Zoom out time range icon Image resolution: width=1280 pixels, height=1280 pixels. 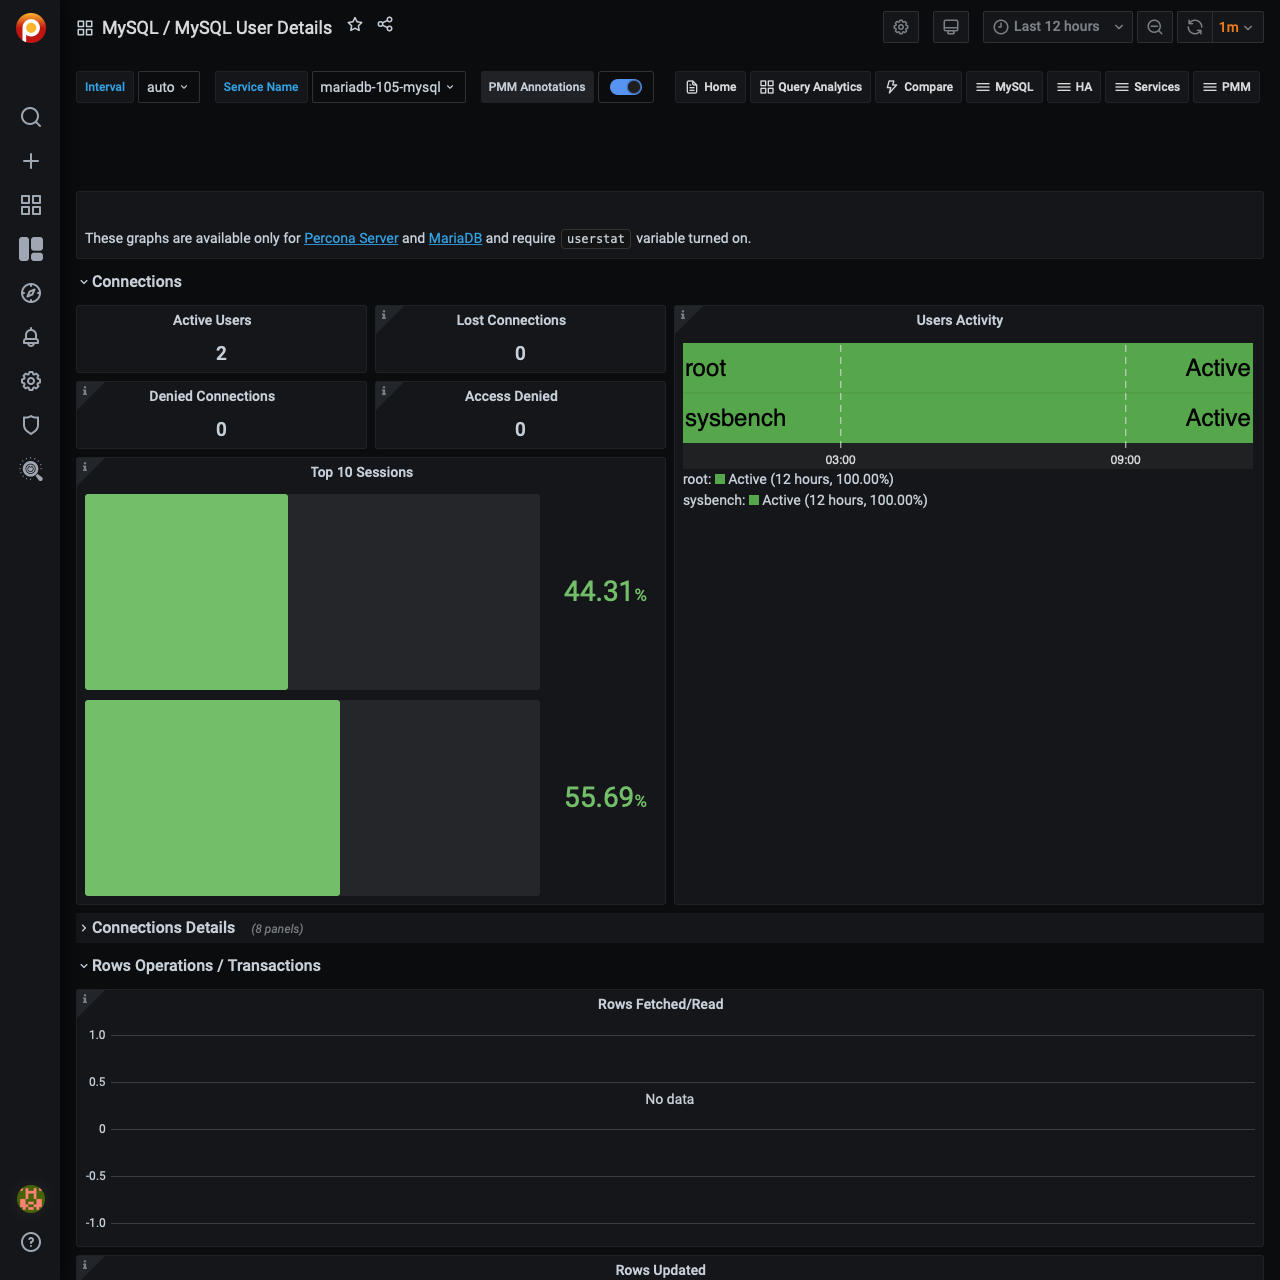(1155, 27)
